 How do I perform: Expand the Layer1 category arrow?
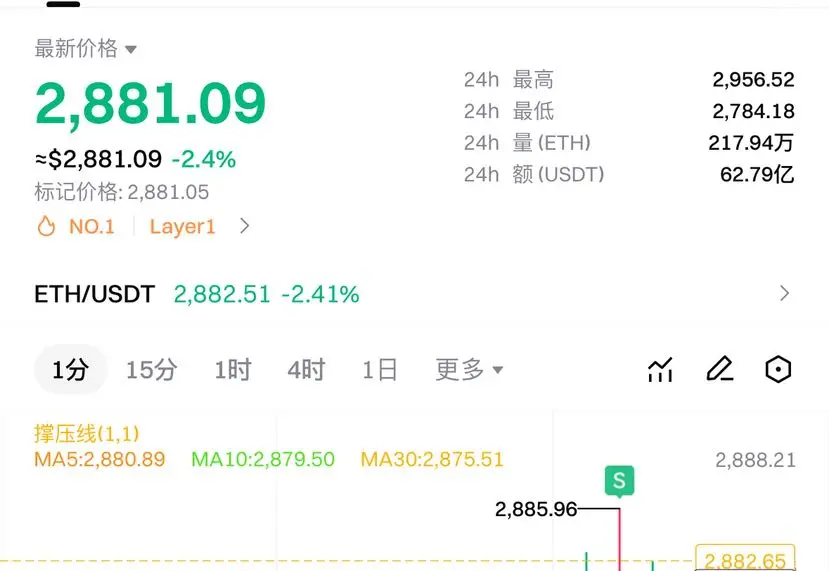[244, 226]
